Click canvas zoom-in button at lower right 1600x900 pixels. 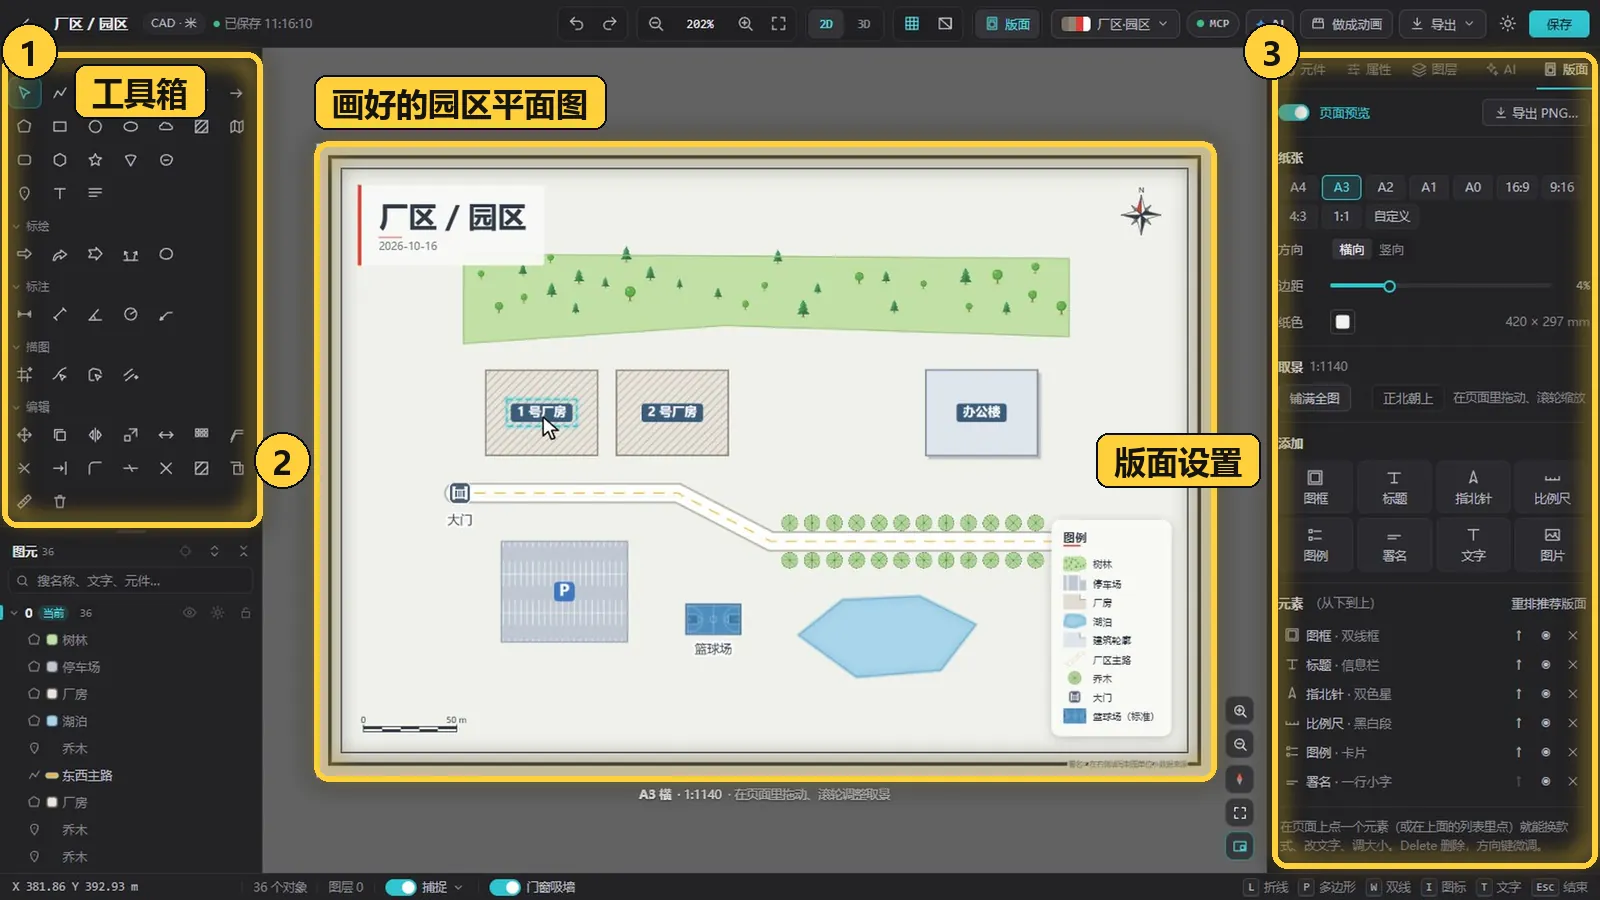[x=1240, y=711]
